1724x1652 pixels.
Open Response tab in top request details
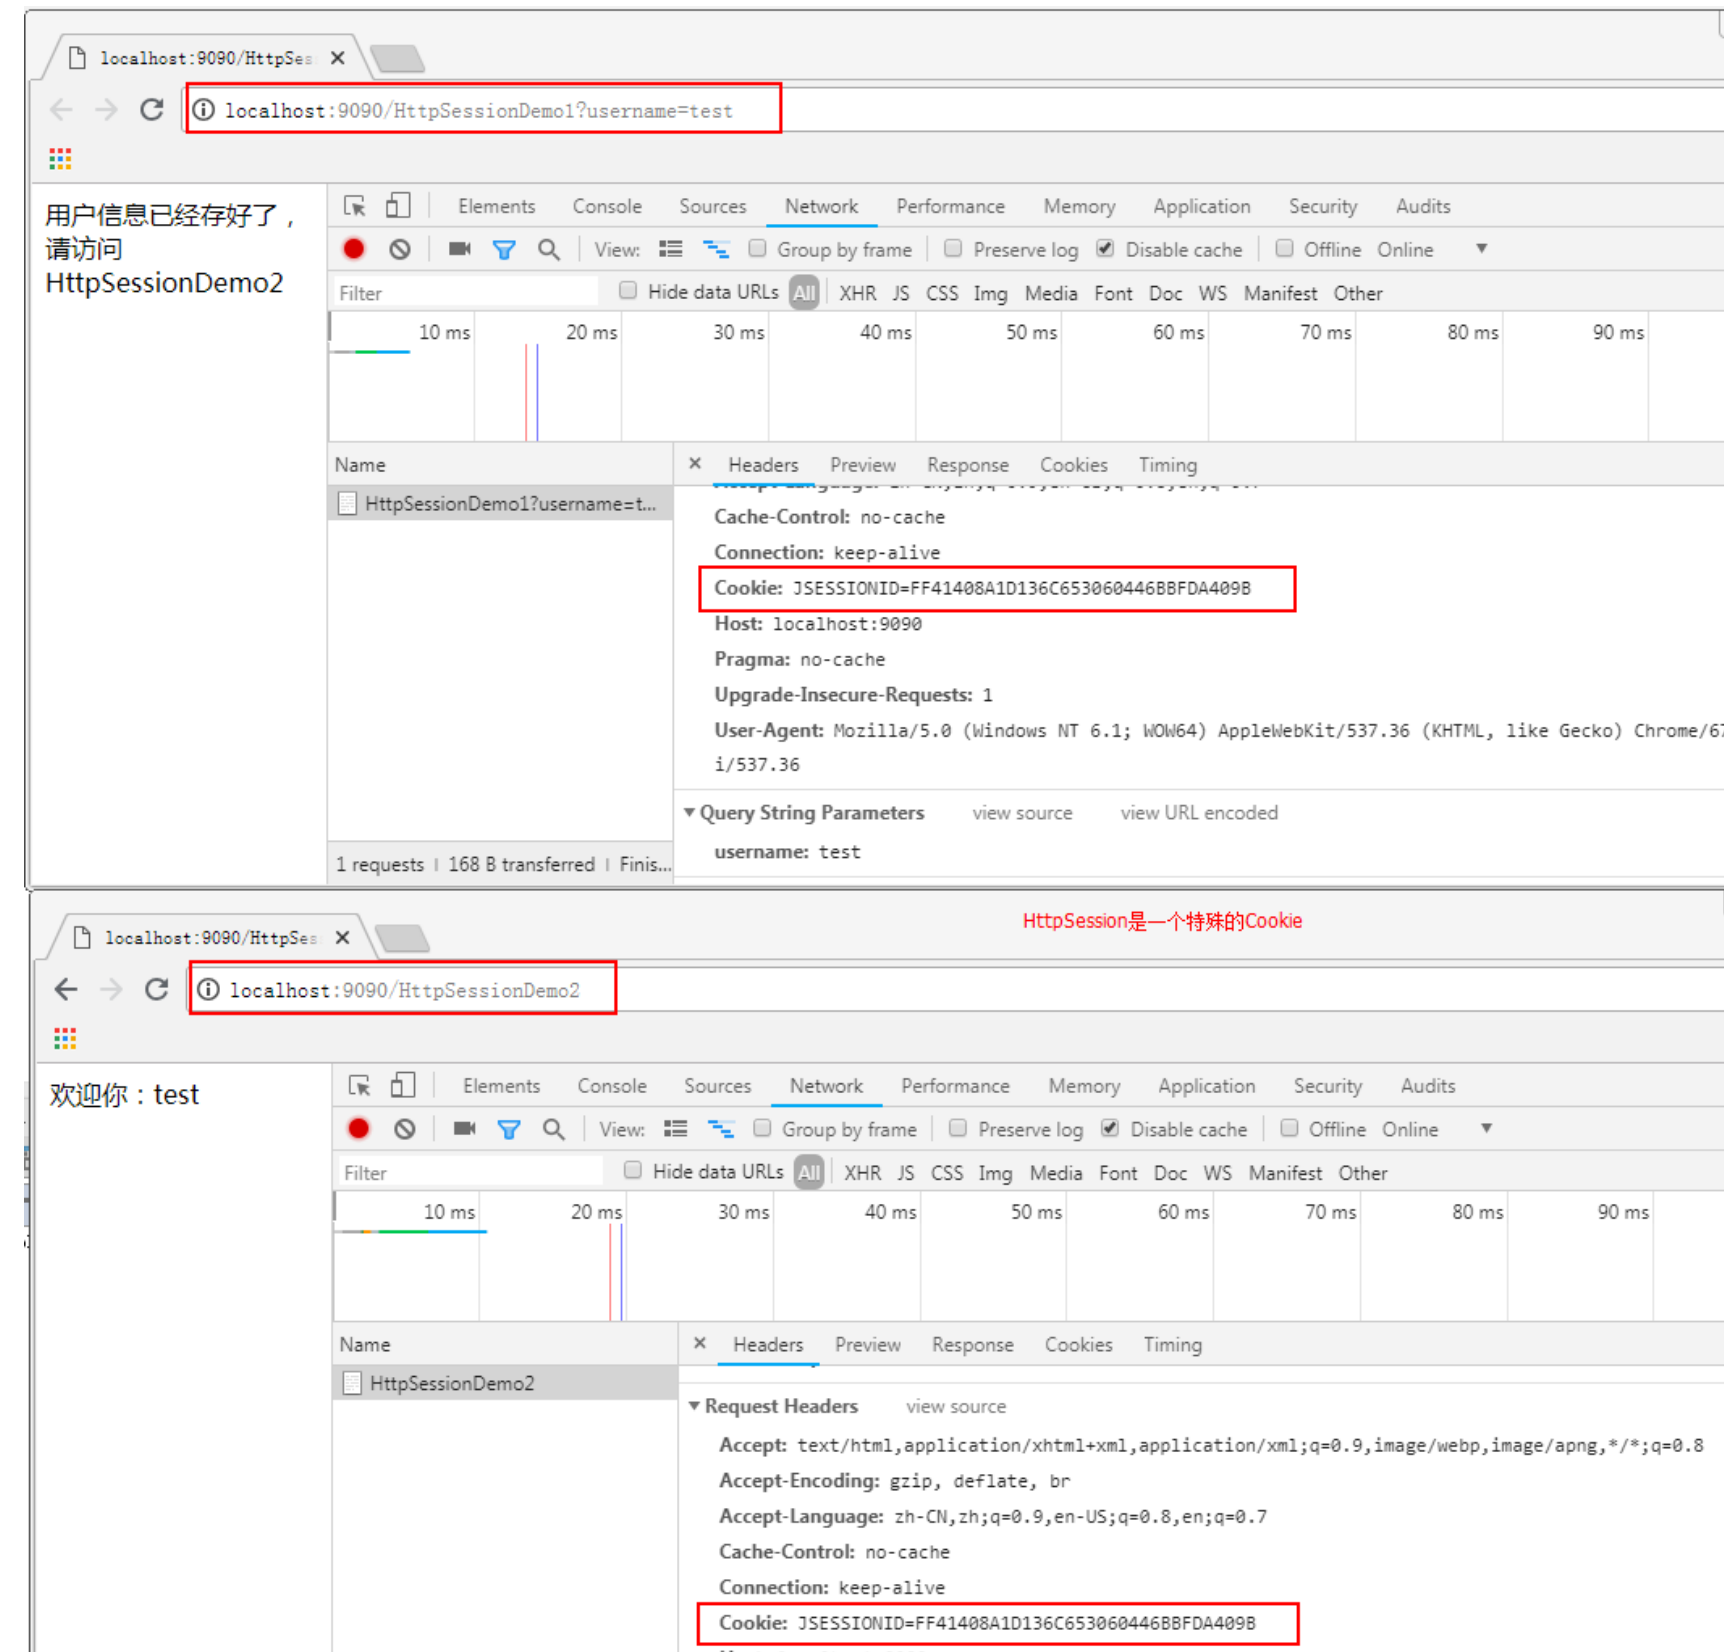[967, 465]
